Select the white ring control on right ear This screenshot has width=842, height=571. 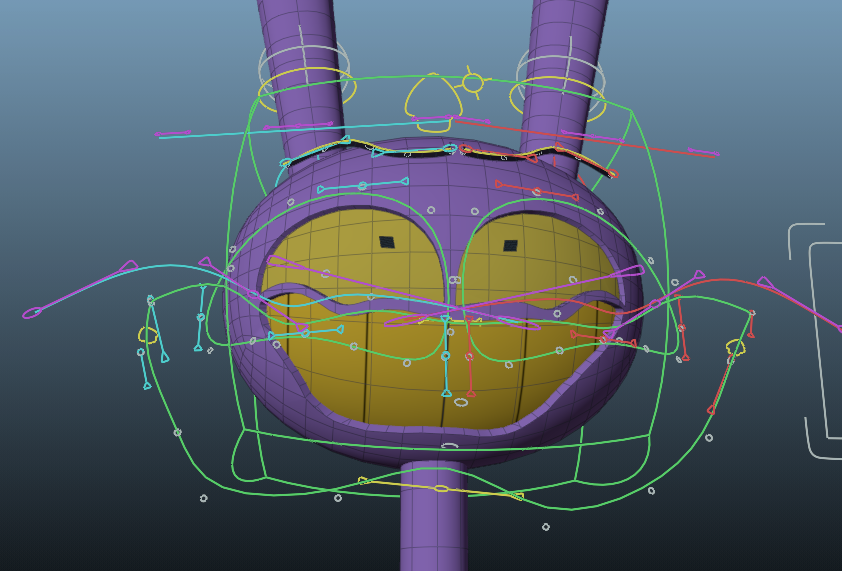coord(560,73)
